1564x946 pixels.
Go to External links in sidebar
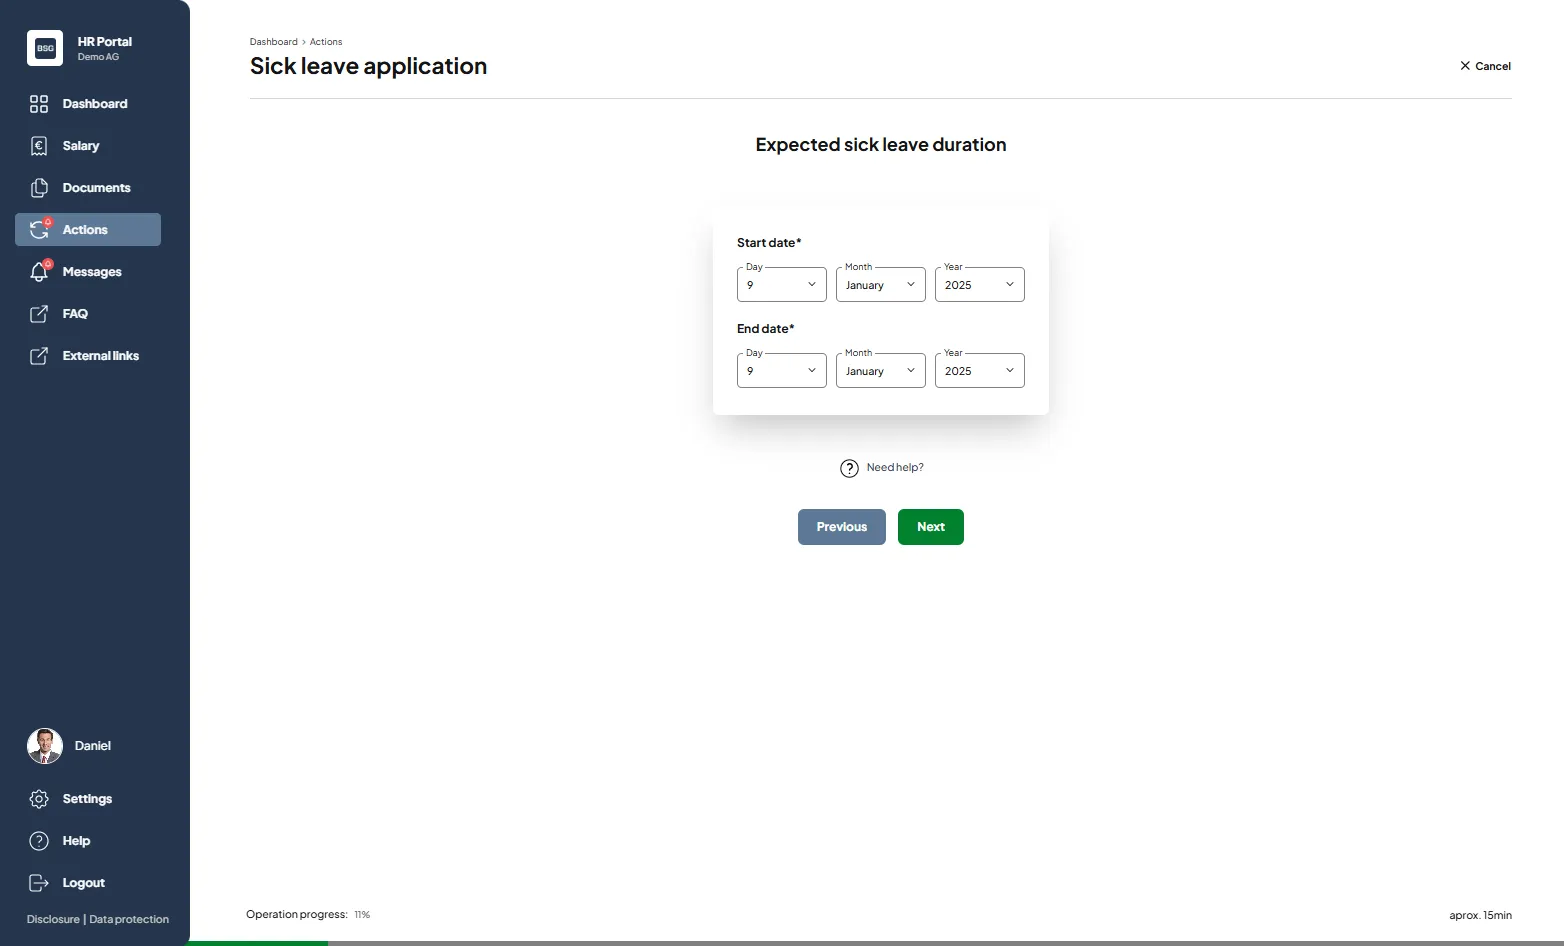coord(100,356)
